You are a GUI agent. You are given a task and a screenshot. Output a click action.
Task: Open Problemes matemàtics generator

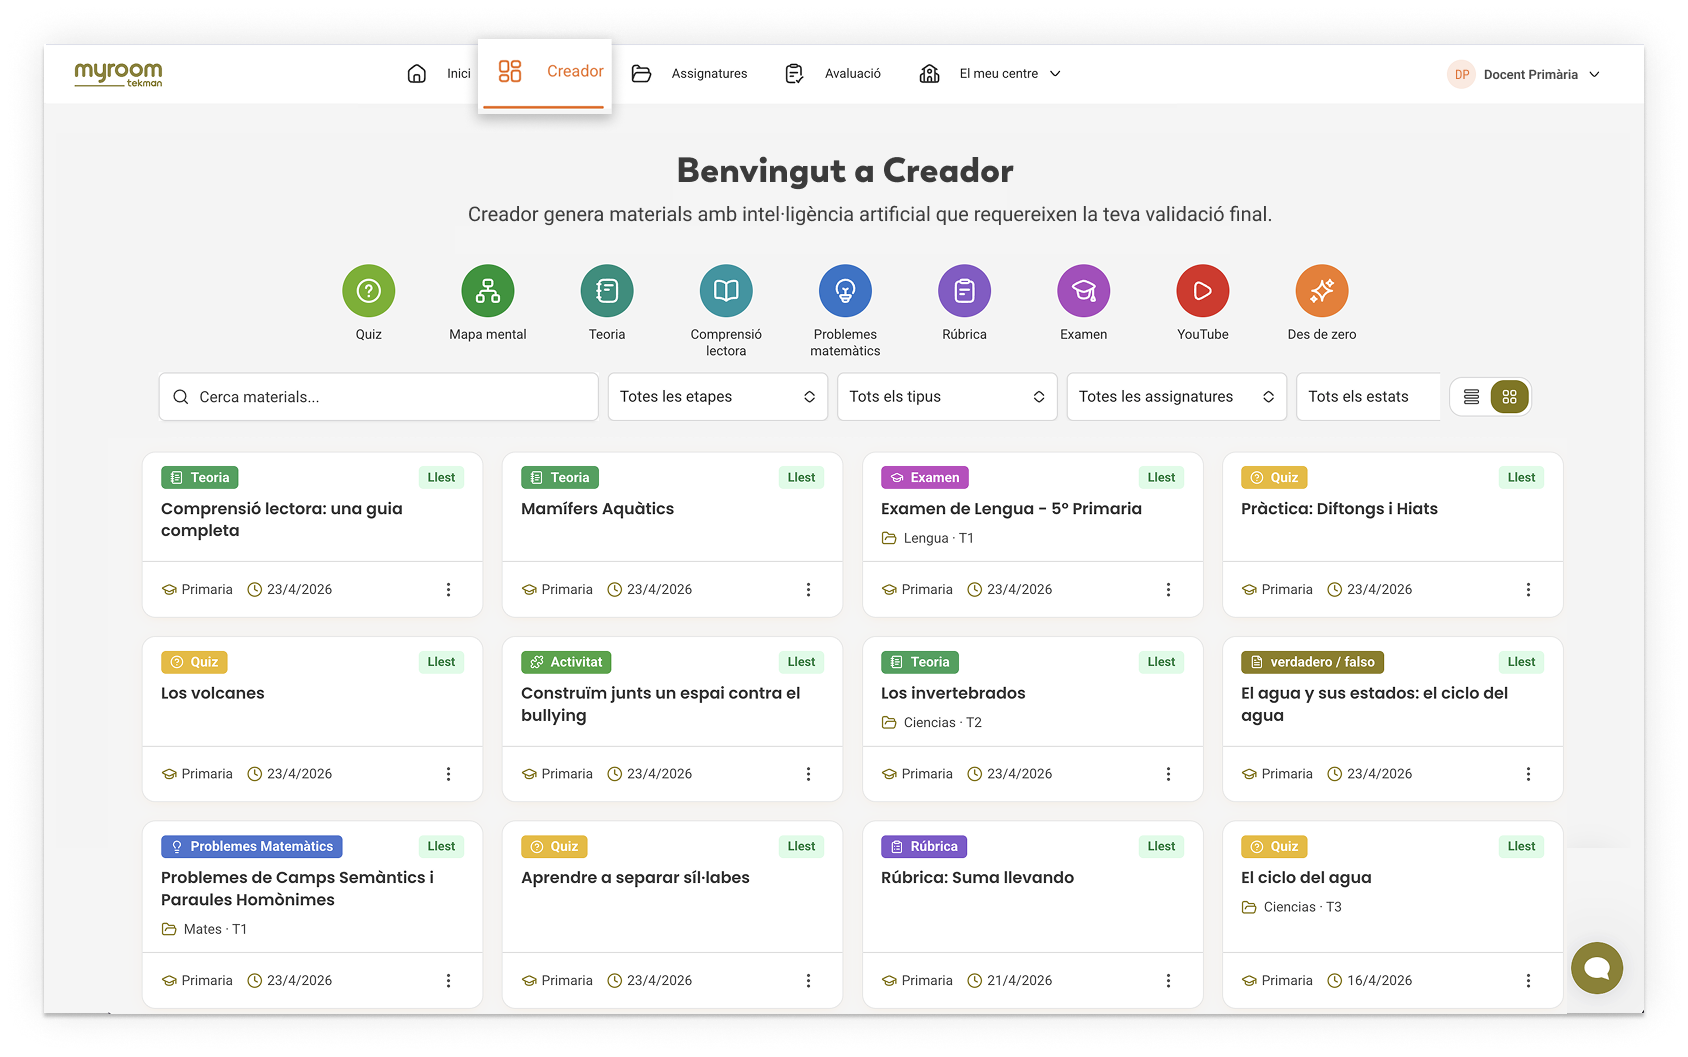(845, 291)
